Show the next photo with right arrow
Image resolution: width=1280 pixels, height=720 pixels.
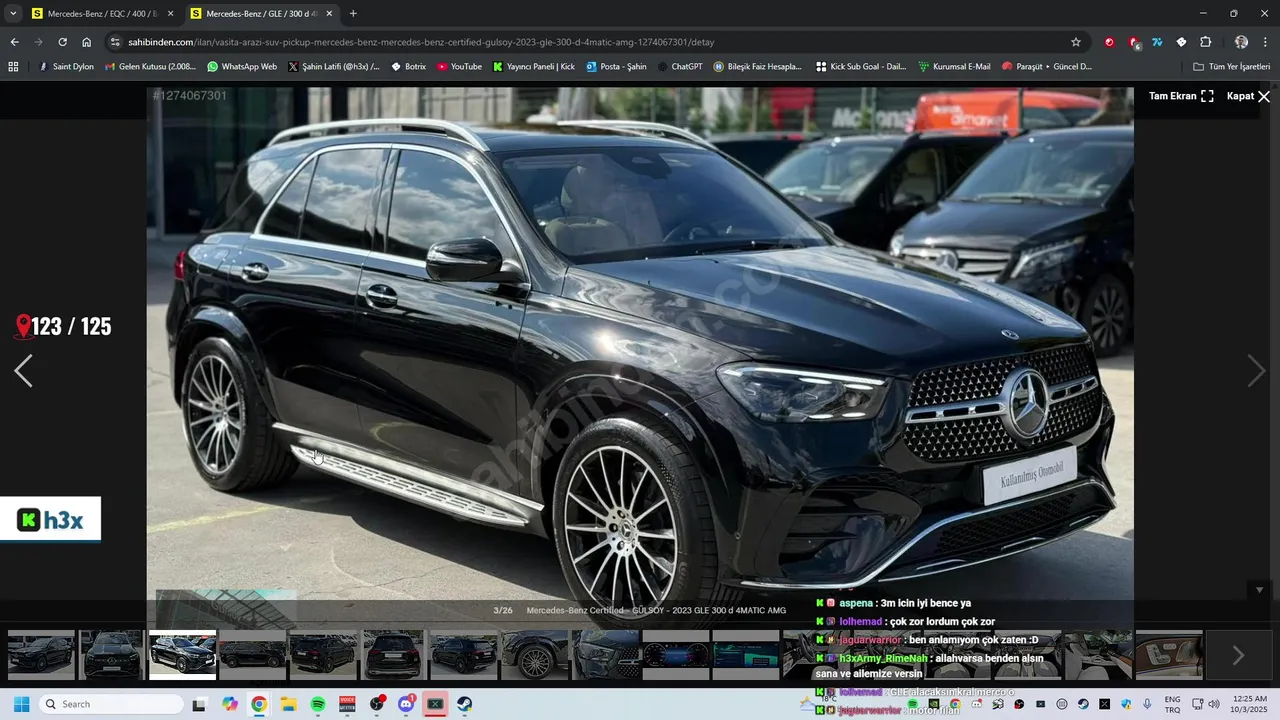[1256, 371]
